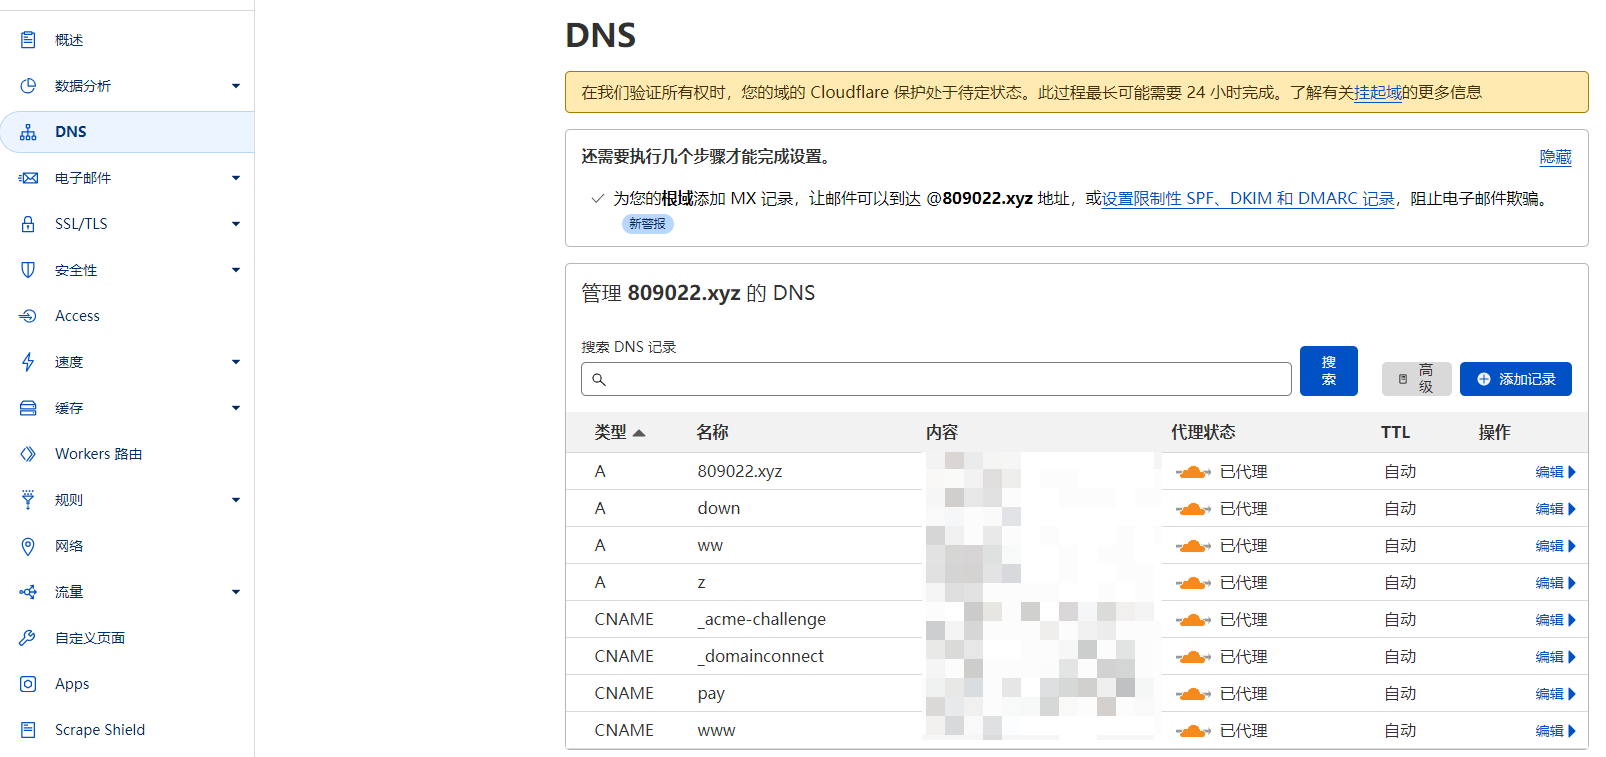The width and height of the screenshot is (1606, 757).
Task: Click the Scrape Shield document icon
Action: tap(28, 730)
